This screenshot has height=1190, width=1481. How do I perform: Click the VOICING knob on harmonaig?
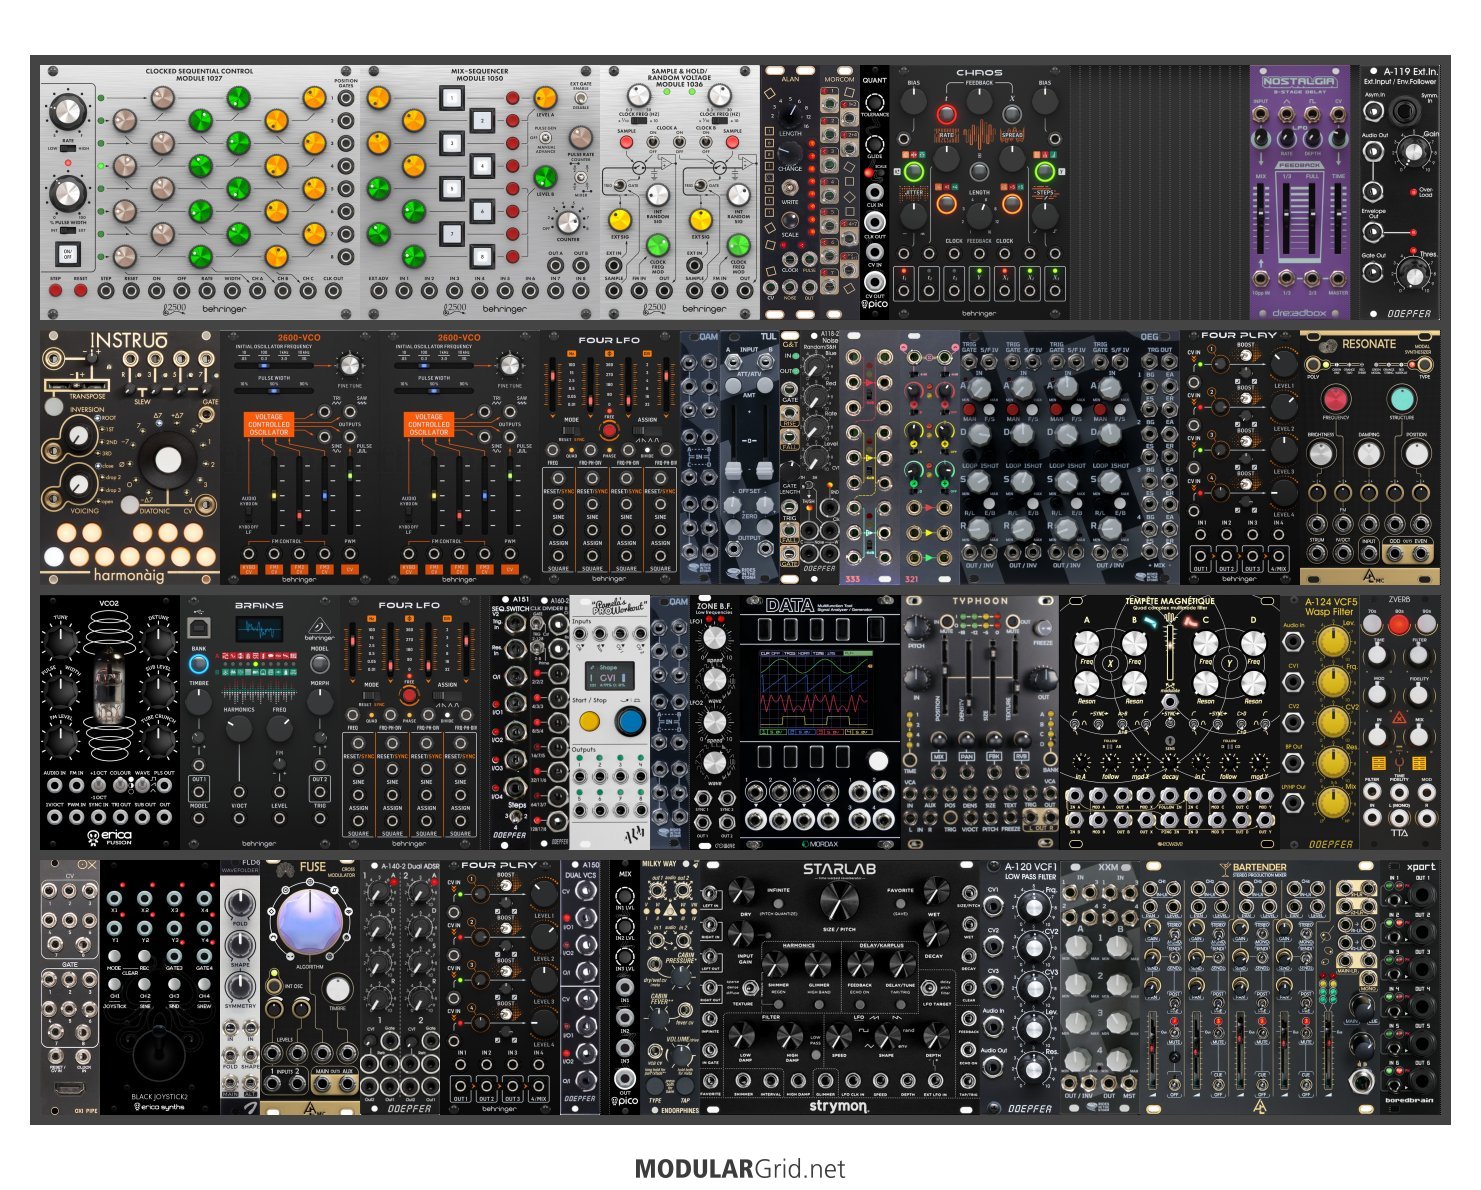click(78, 485)
